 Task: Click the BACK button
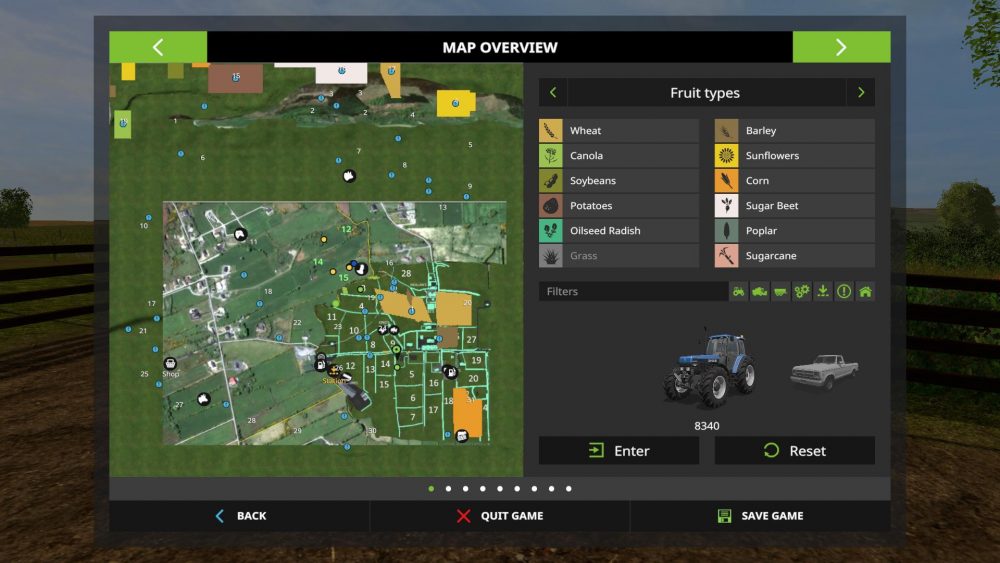pos(240,516)
